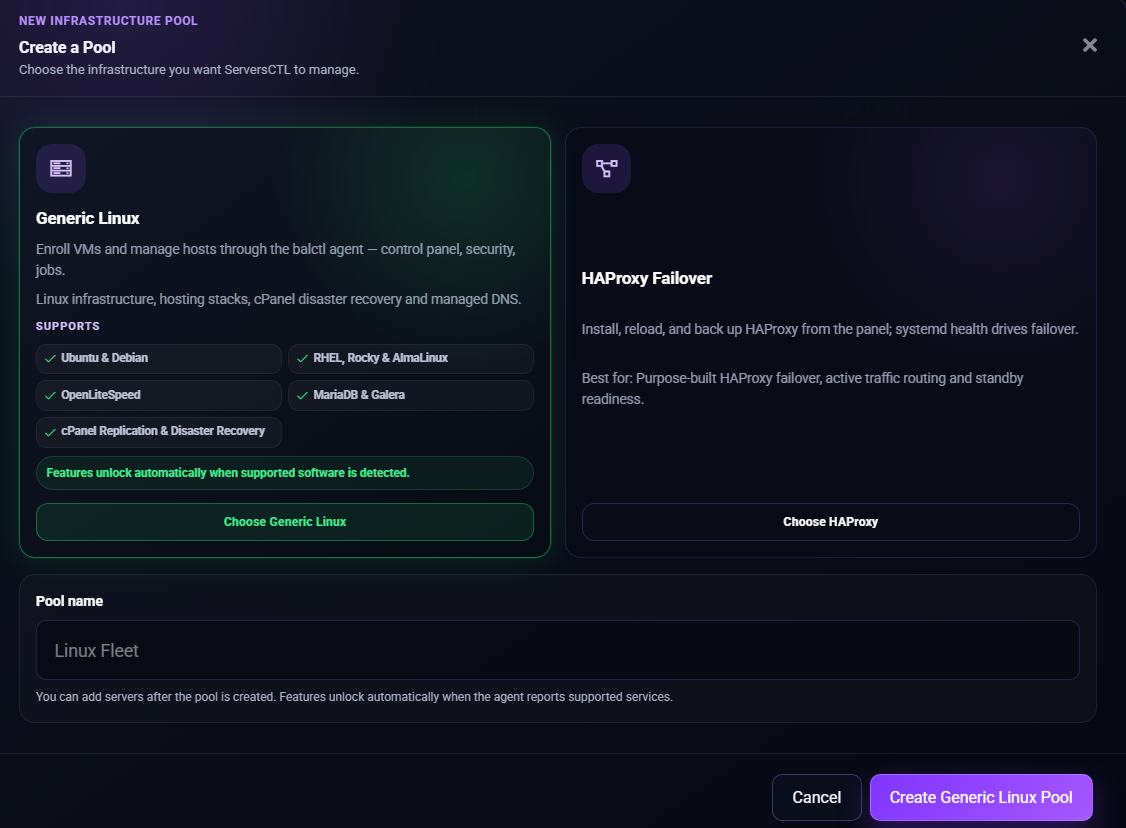Select the Choose HAProxy button

(x=830, y=521)
